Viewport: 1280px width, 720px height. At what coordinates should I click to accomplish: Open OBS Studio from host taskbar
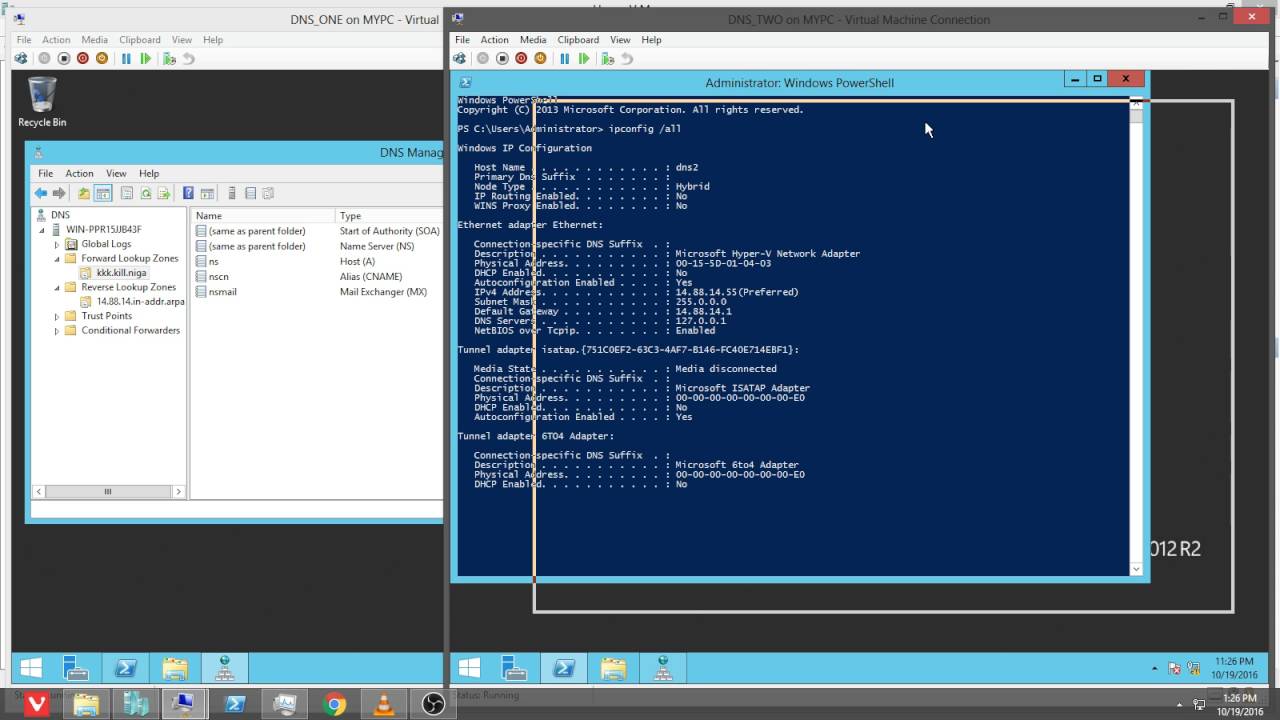point(433,704)
